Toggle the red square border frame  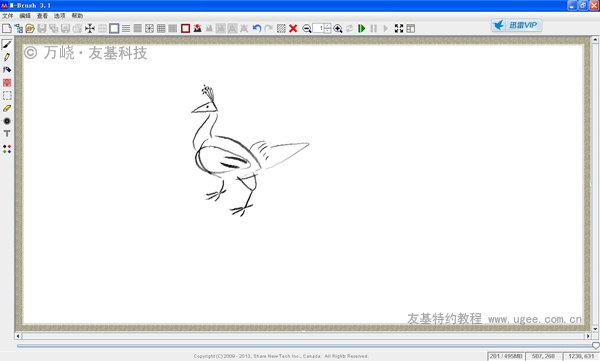[186, 28]
